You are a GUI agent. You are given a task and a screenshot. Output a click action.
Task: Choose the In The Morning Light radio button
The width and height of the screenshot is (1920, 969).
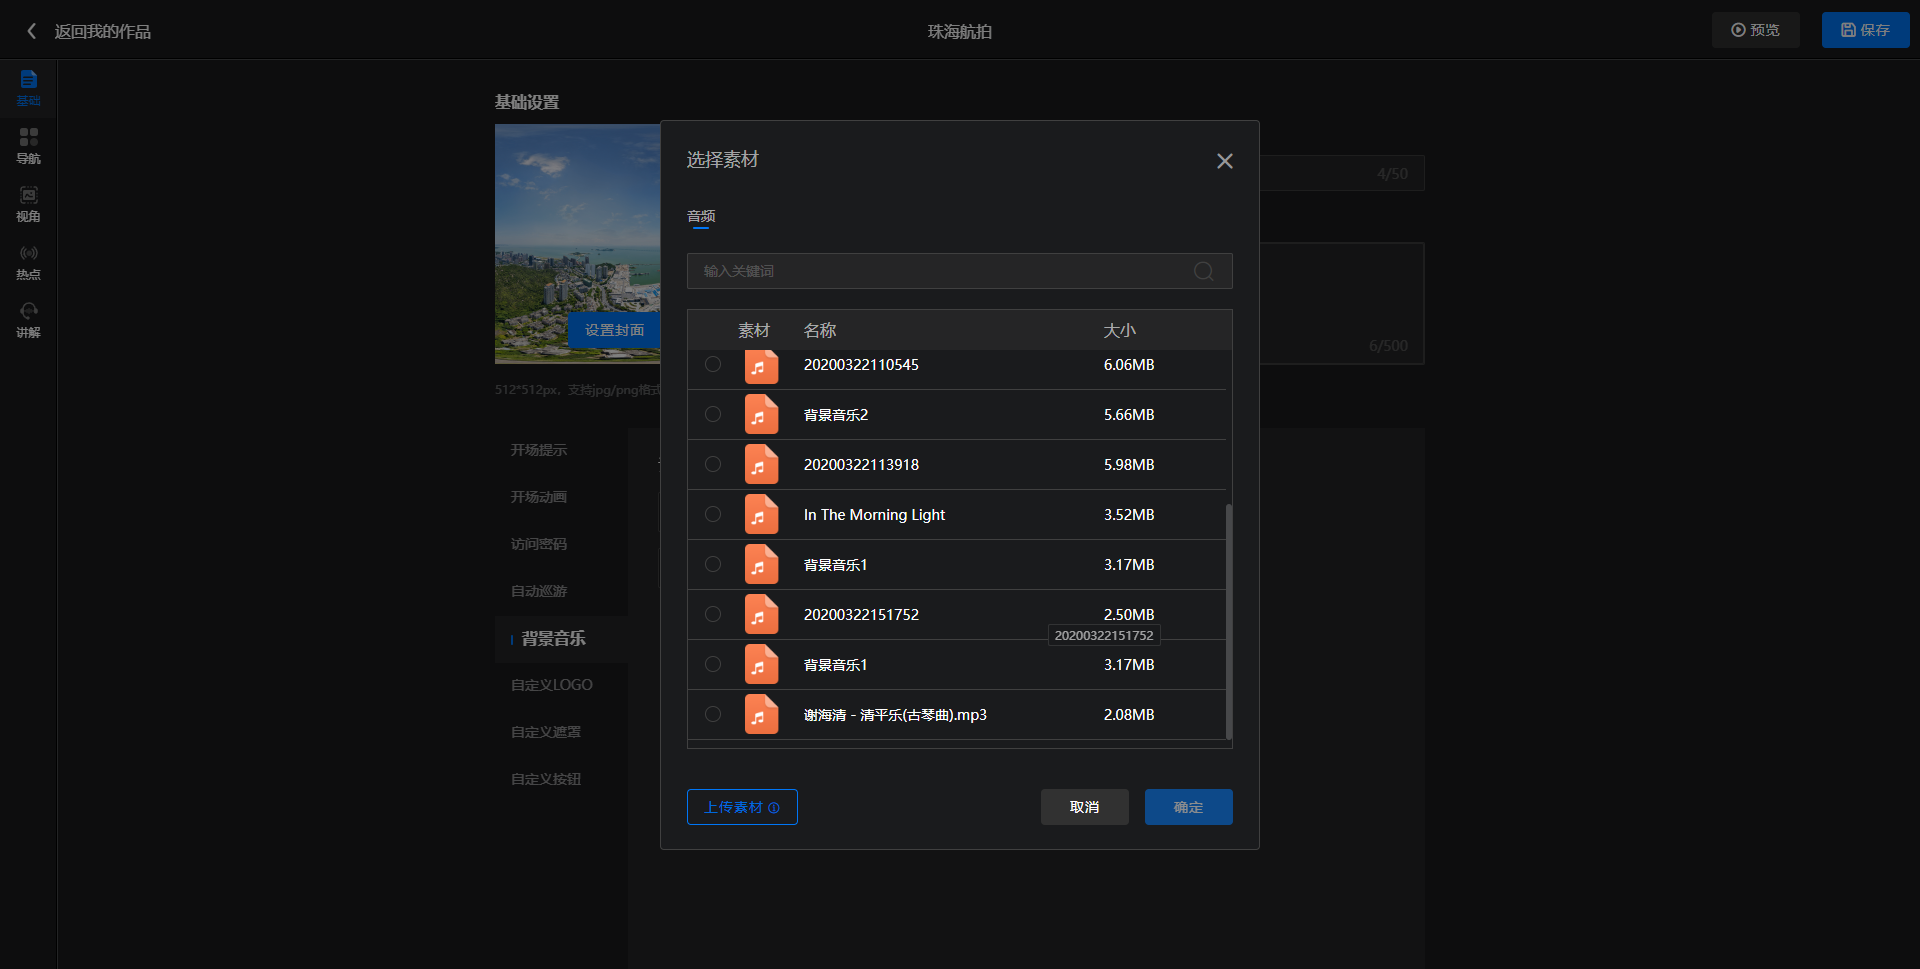point(713,514)
